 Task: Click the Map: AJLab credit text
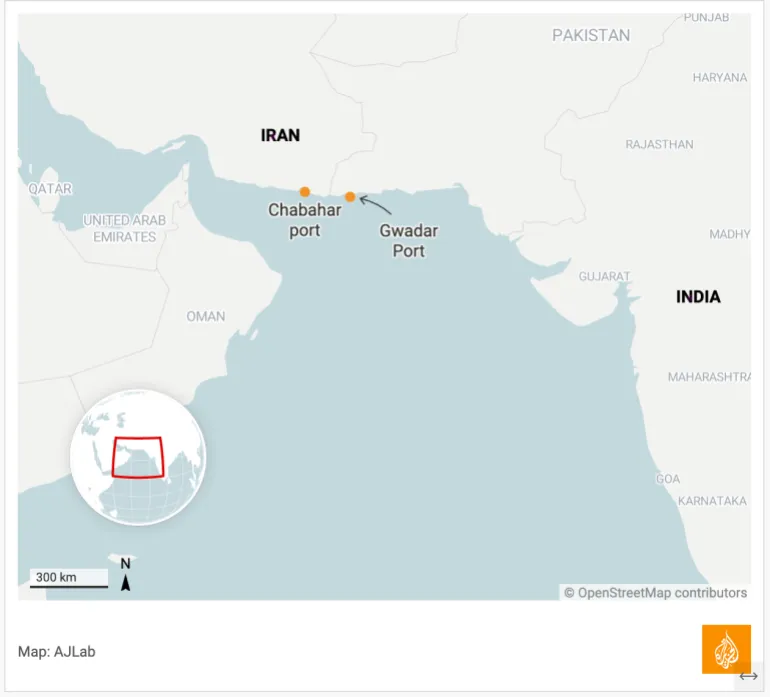[57, 651]
